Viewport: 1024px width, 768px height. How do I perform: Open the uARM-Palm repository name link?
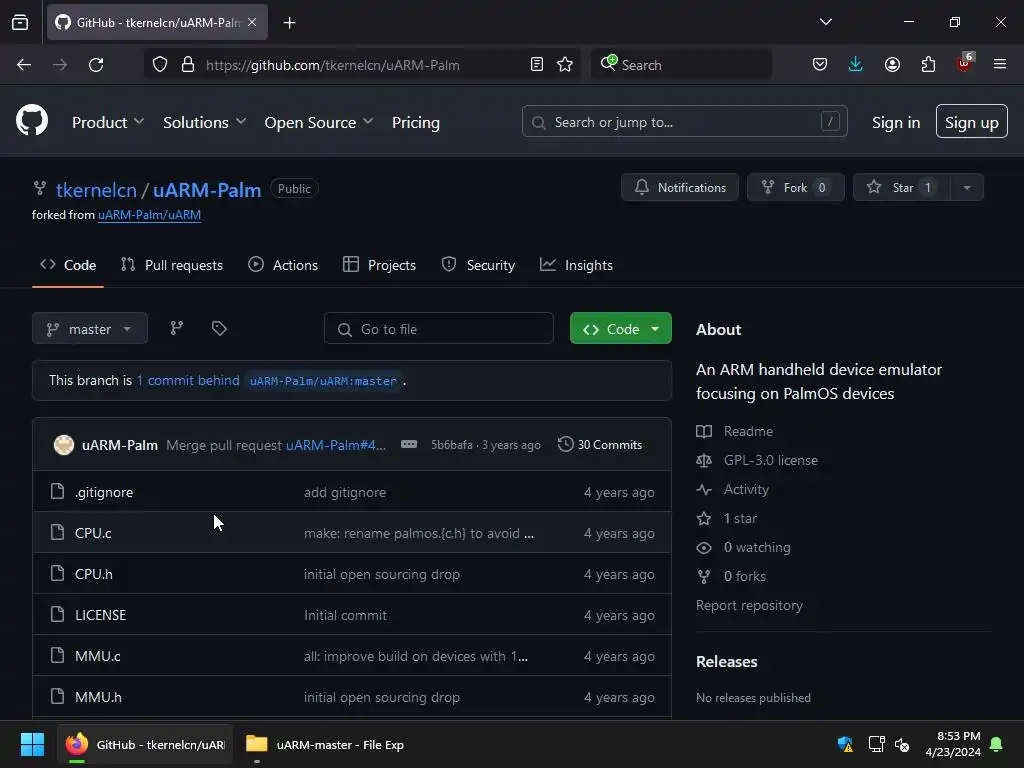tap(207, 190)
